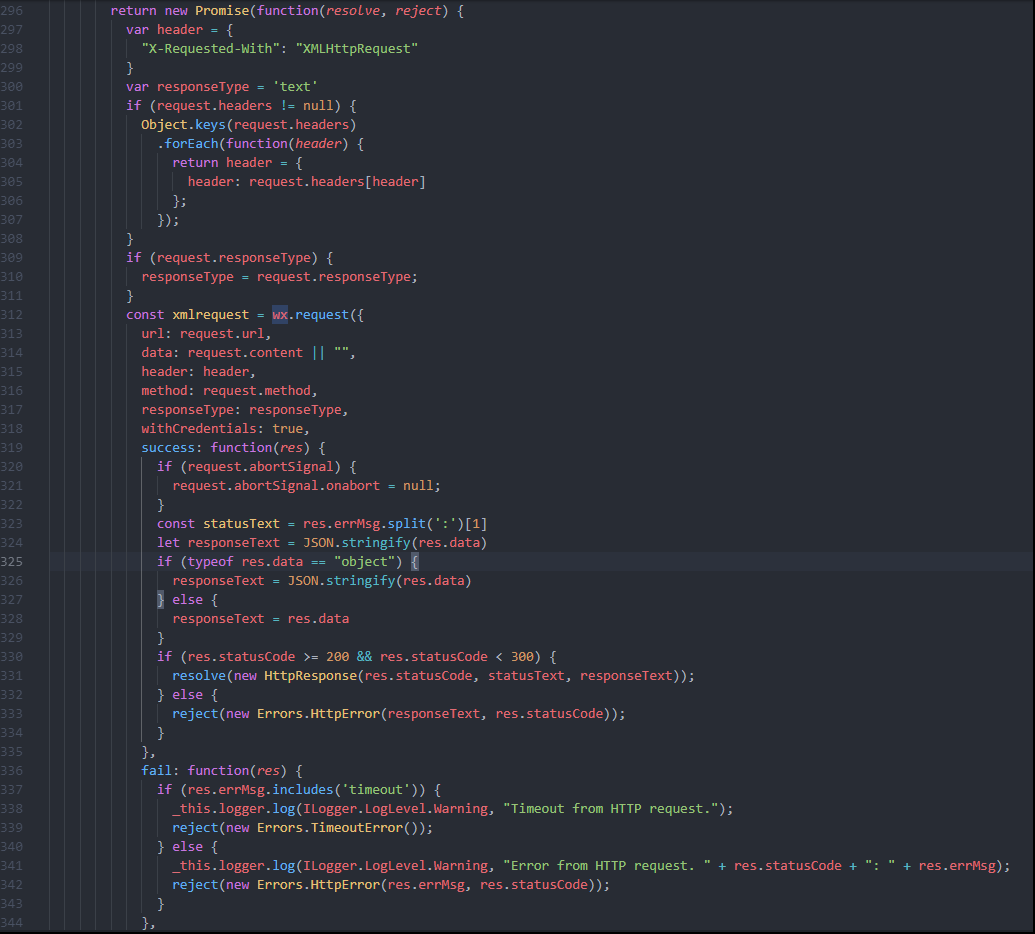This screenshot has width=1035, height=934.
Task: Click request.content on the data line
Action: 245,353
